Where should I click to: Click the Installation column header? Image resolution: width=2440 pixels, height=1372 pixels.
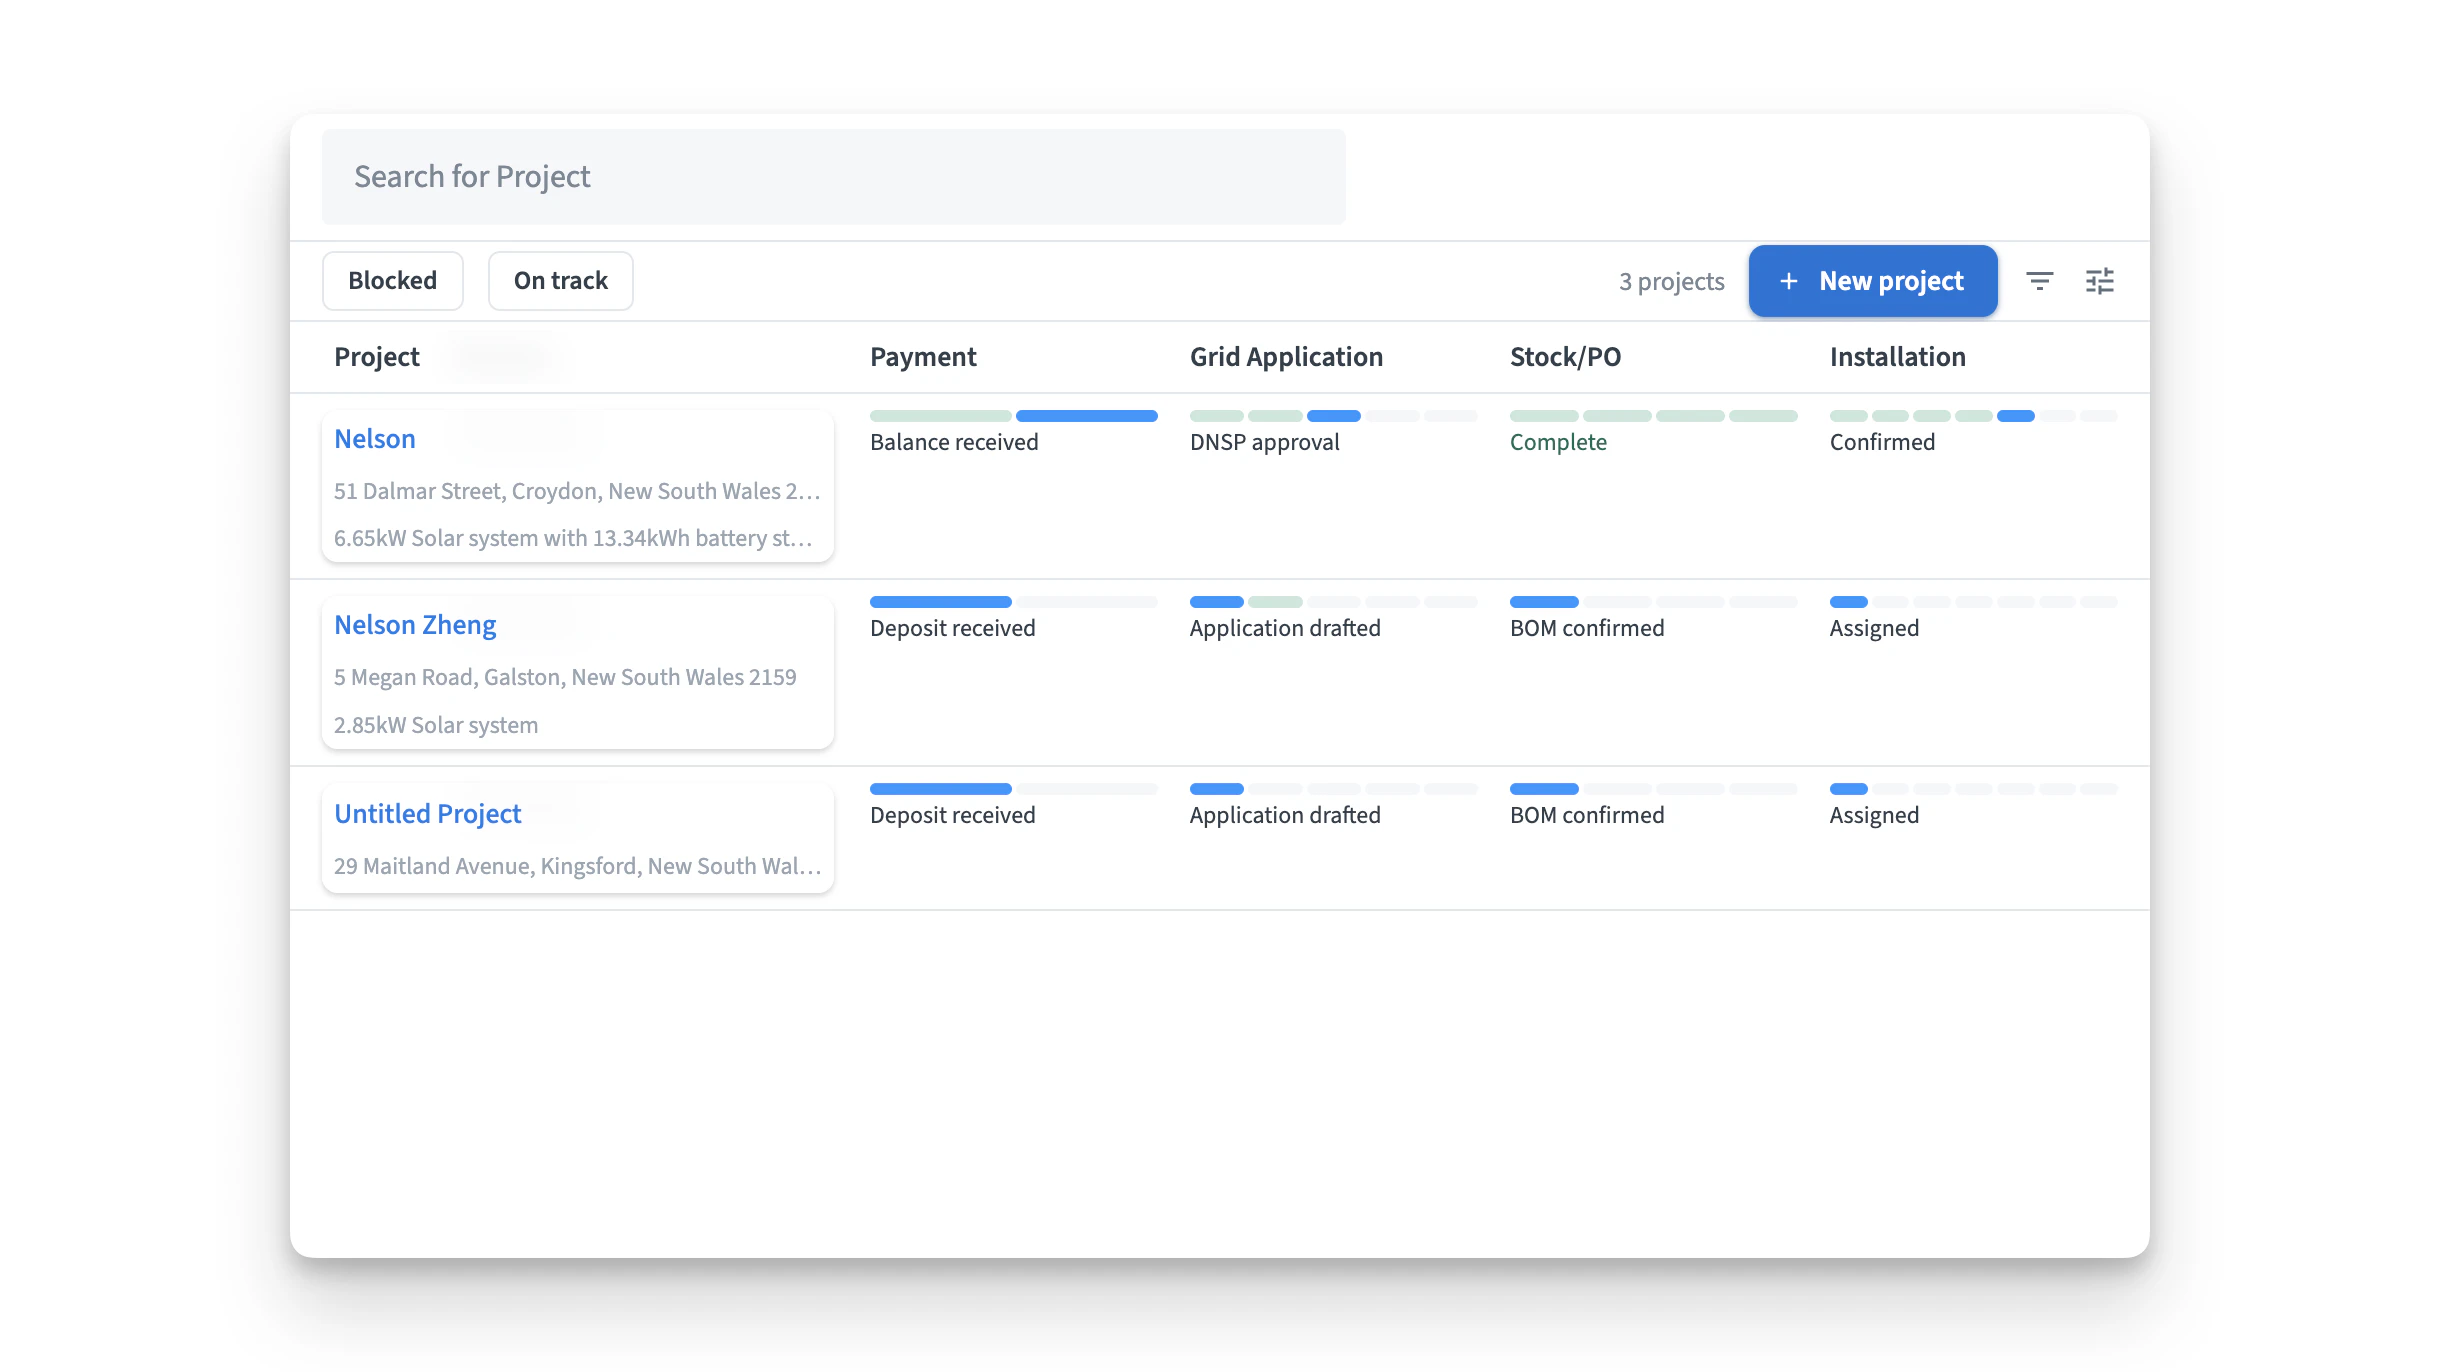click(x=1898, y=357)
